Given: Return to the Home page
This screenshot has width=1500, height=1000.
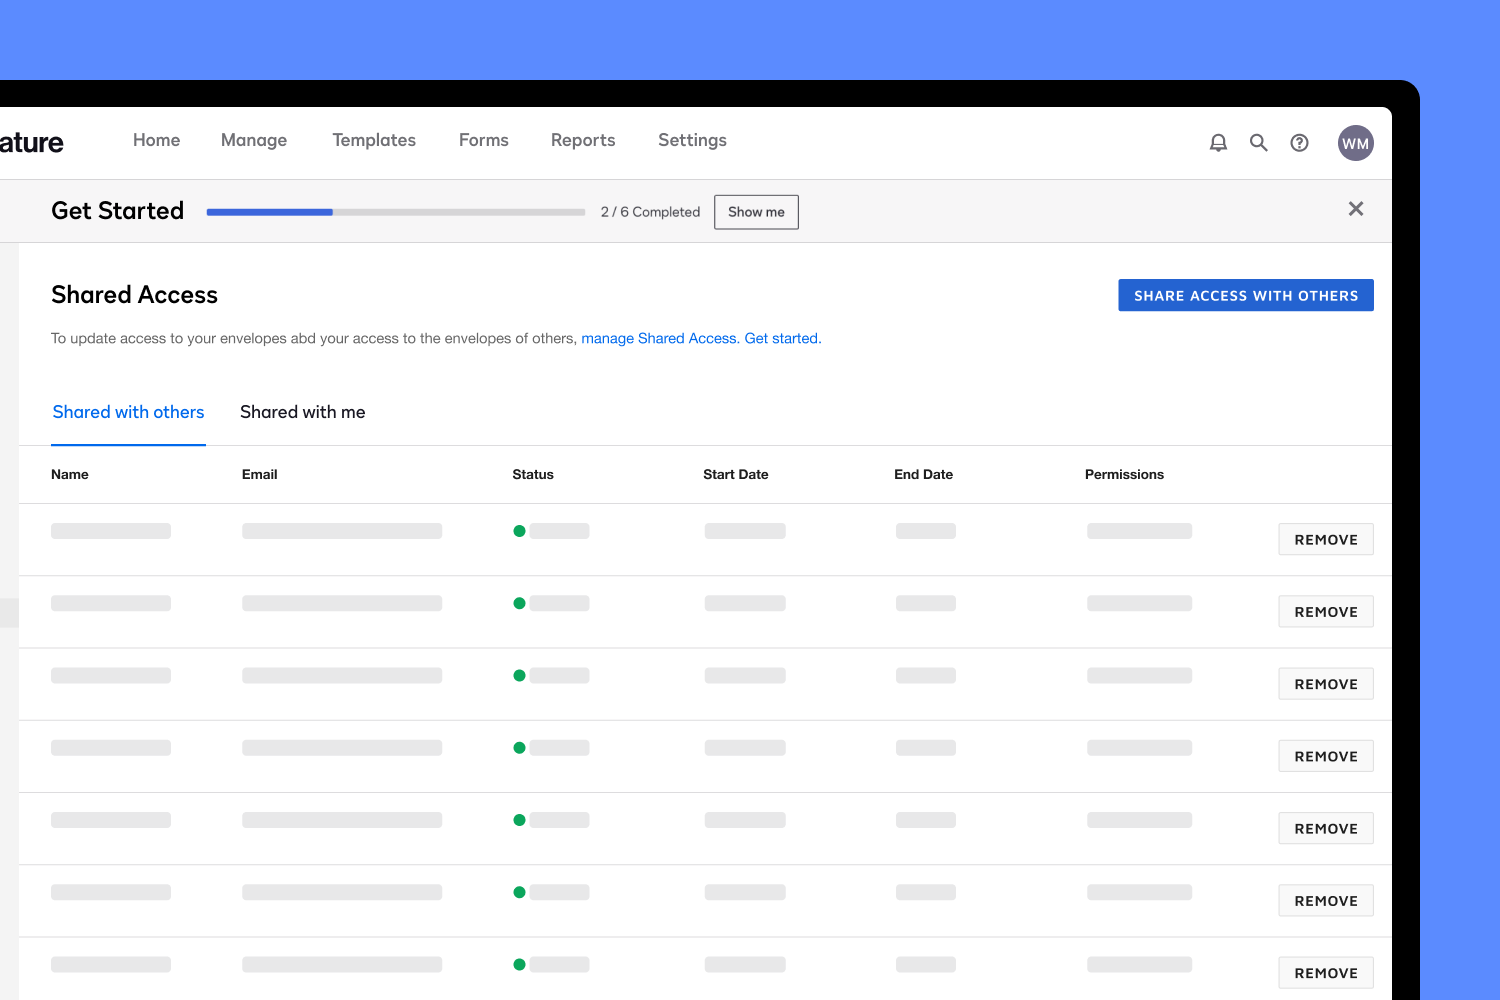Looking at the screenshot, I should tap(156, 140).
